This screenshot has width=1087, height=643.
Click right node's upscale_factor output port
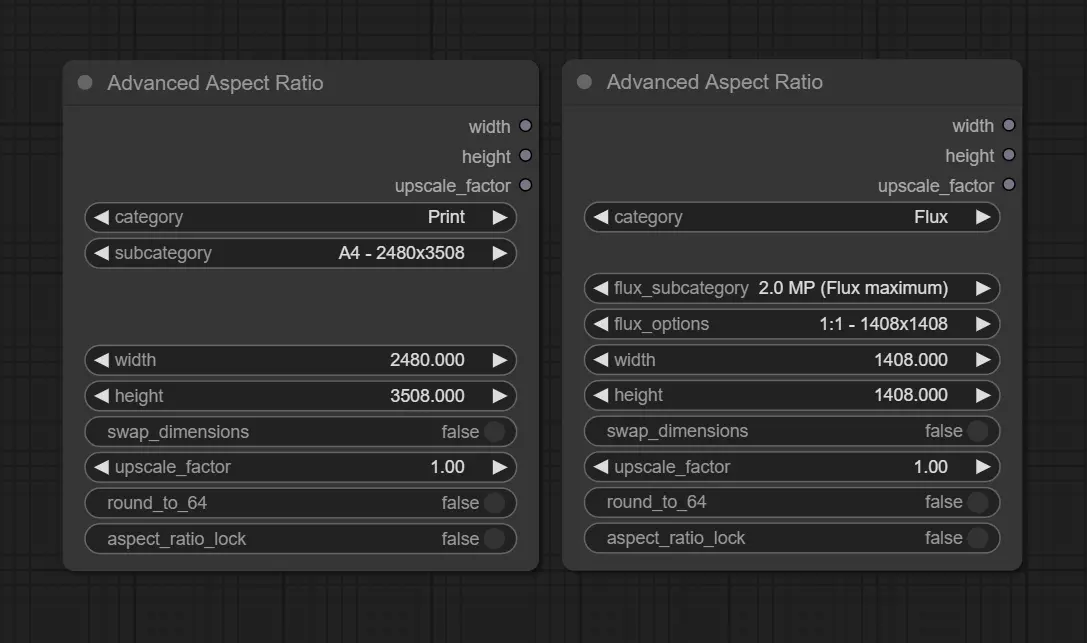pos(1008,185)
